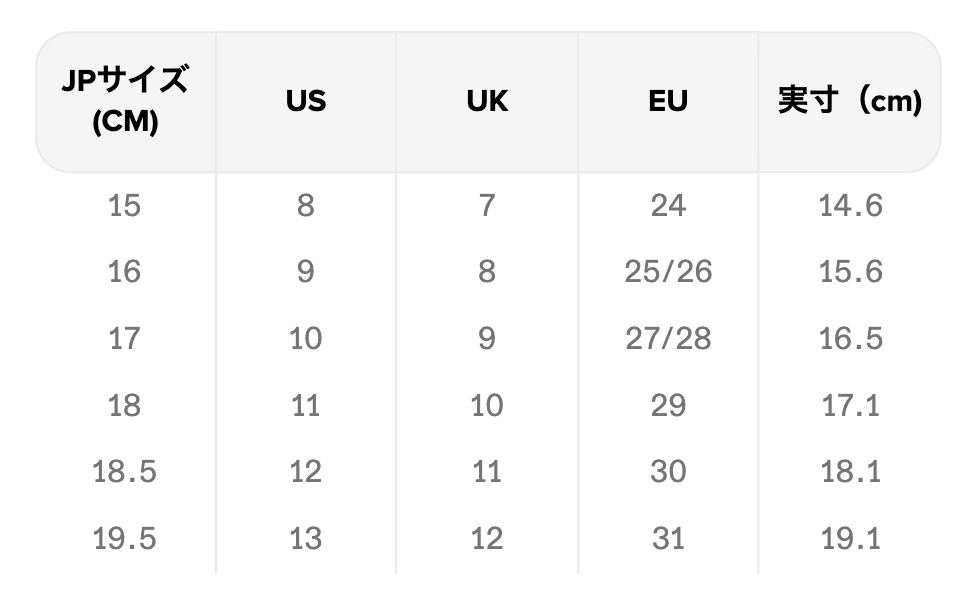This screenshot has height=602, width=970.
Task: Click the US column header
Action: (x=306, y=101)
